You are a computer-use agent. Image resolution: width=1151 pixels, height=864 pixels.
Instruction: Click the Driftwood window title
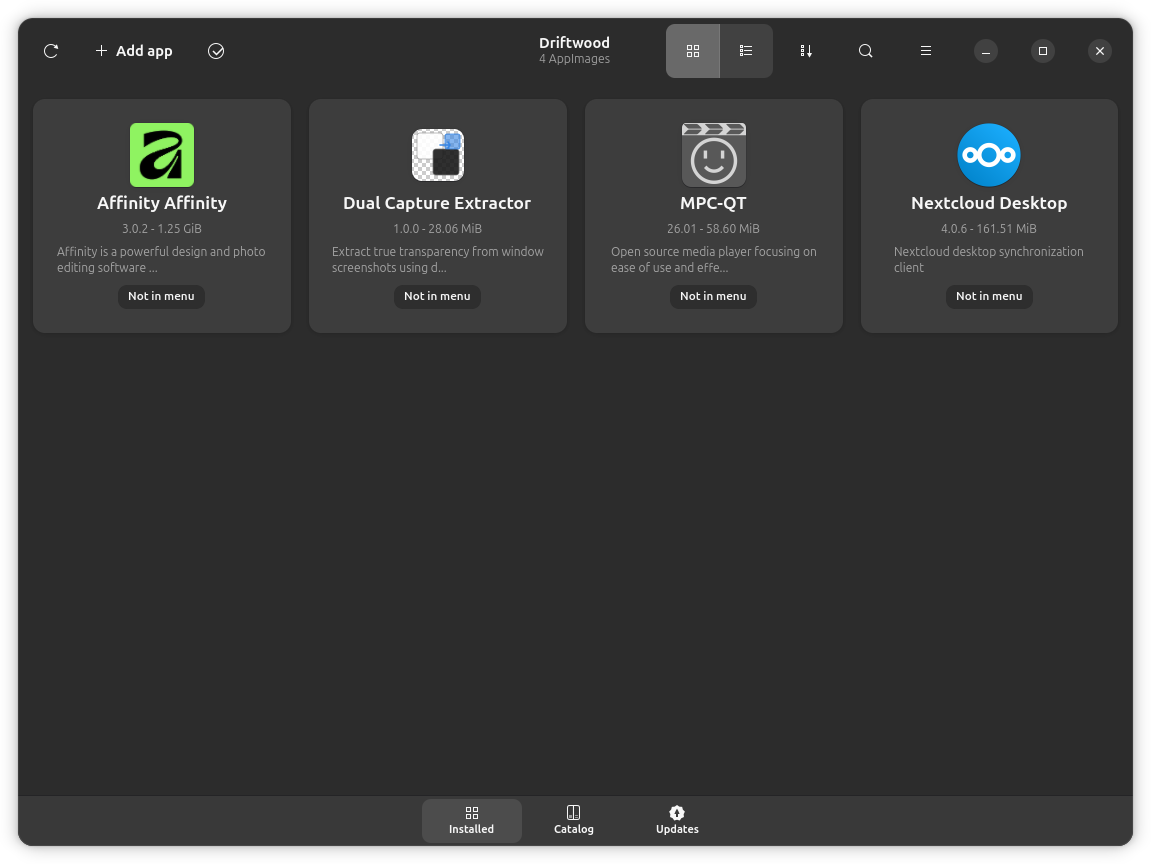(574, 42)
